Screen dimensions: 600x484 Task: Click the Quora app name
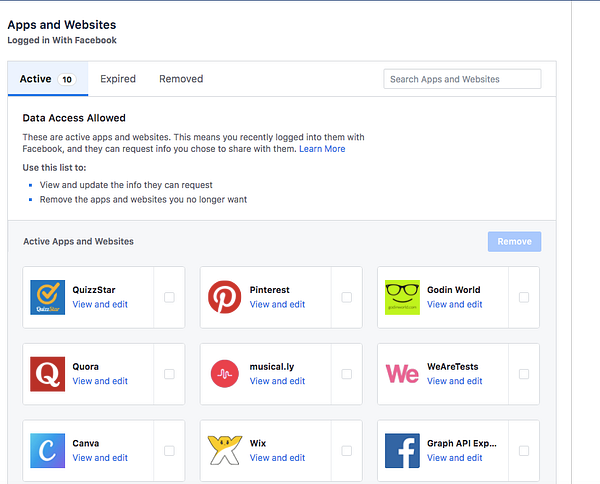click(85, 367)
